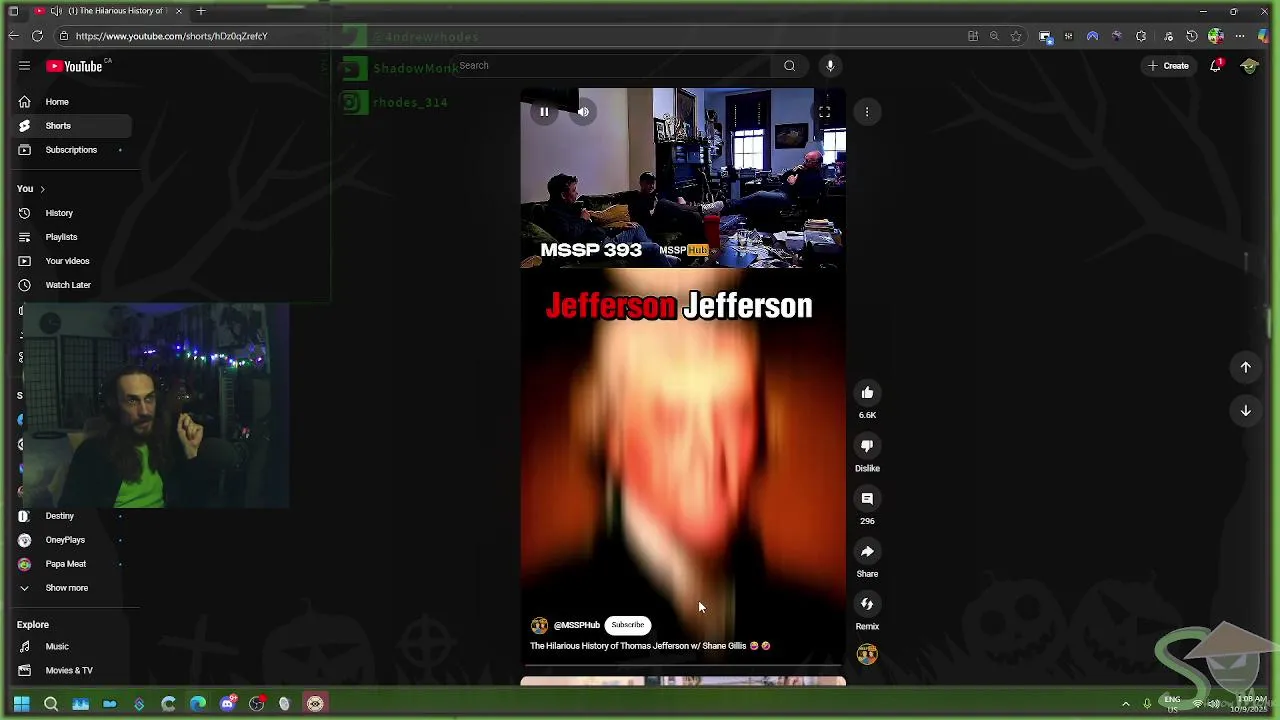Open the 296 comments
The width and height of the screenshot is (1280, 720).
(867, 499)
